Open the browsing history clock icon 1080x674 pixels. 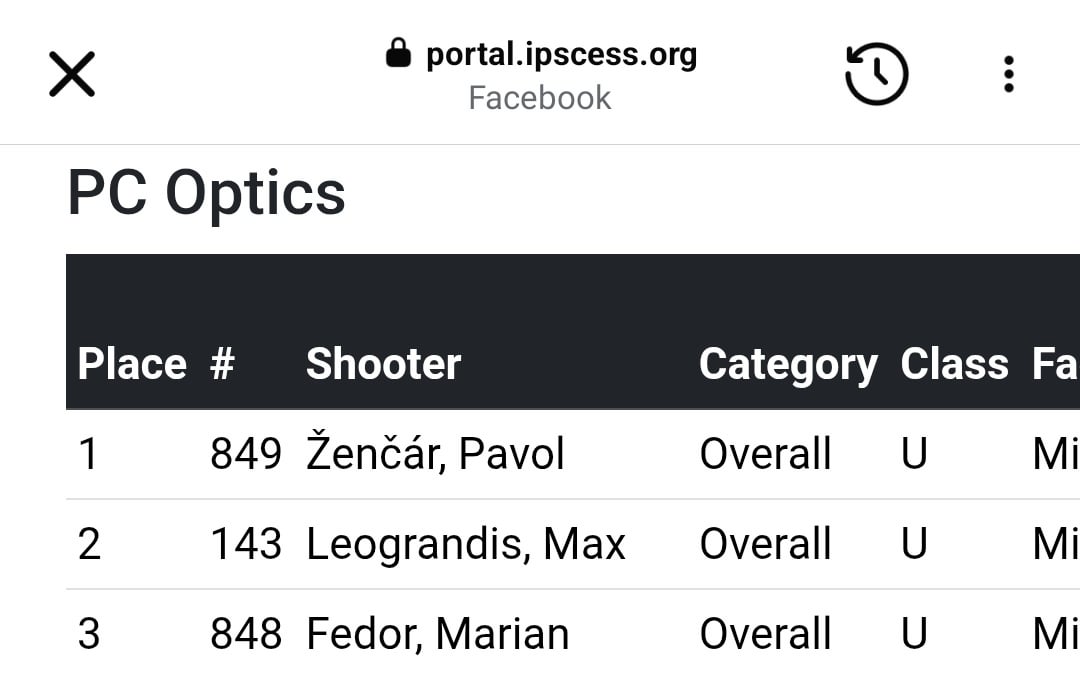click(876, 74)
